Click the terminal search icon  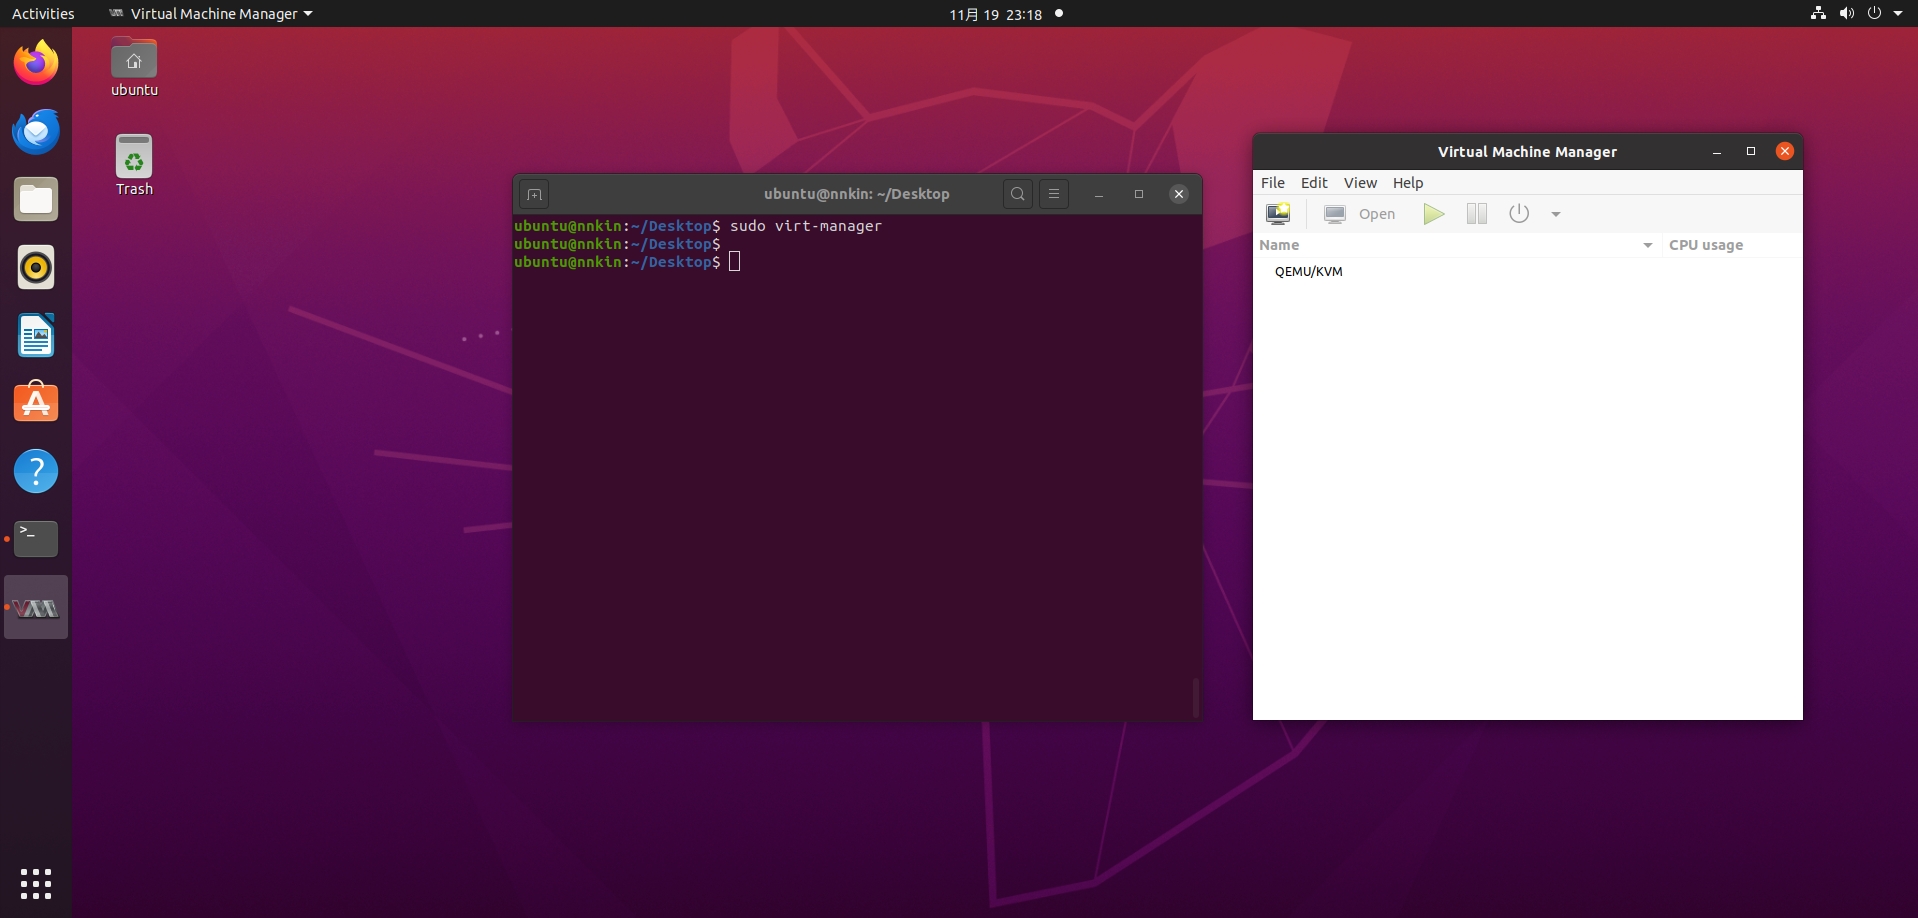pyautogui.click(x=1017, y=194)
